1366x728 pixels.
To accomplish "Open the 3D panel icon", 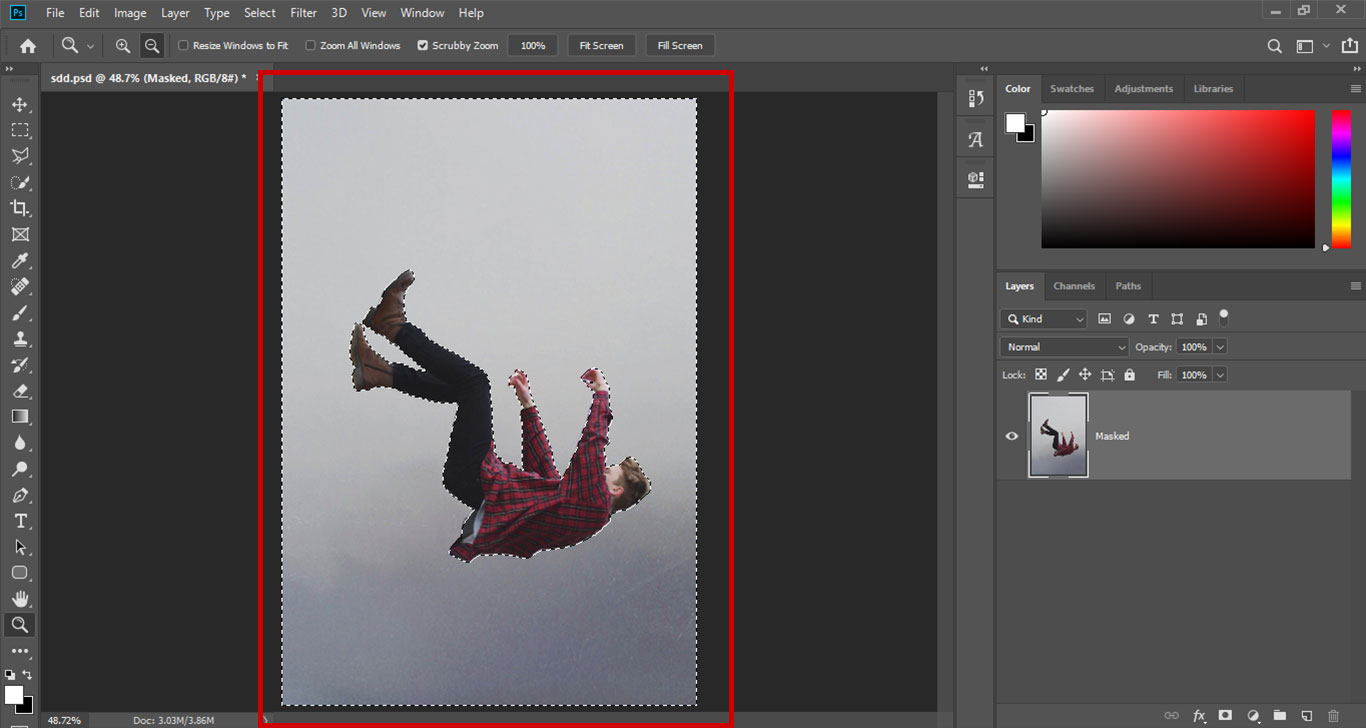I will coord(976,179).
